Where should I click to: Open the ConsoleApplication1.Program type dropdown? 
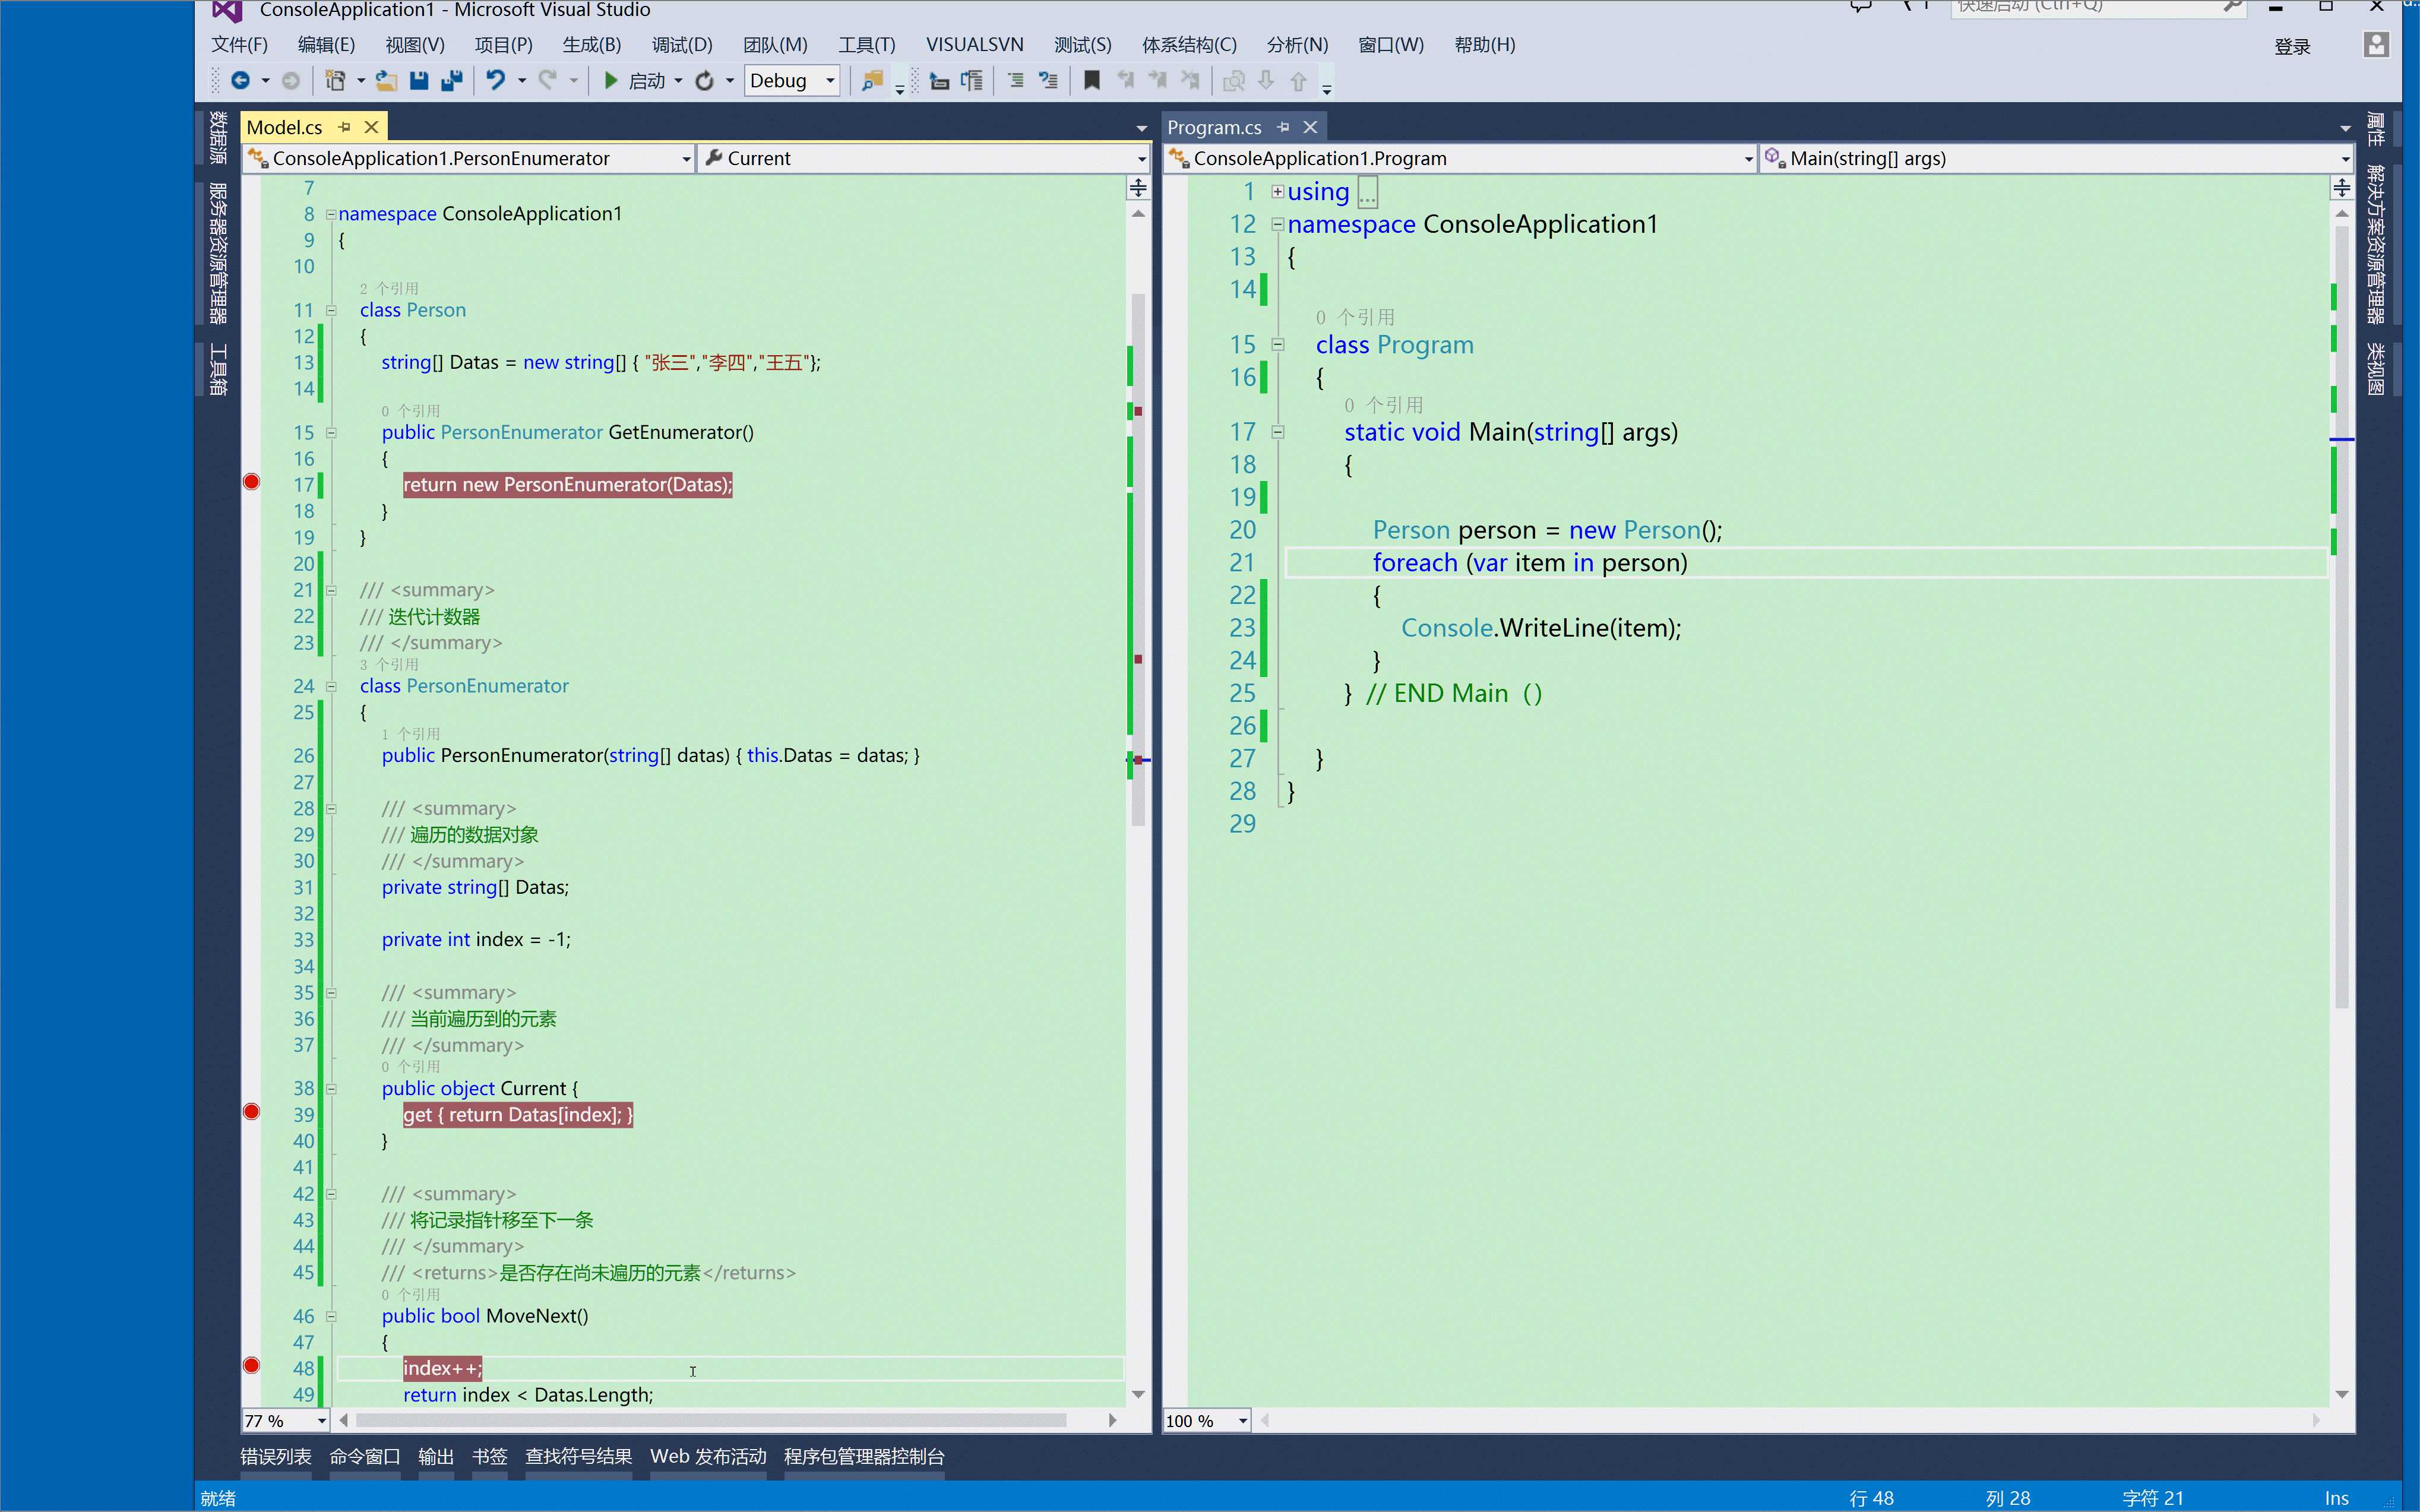point(1460,158)
